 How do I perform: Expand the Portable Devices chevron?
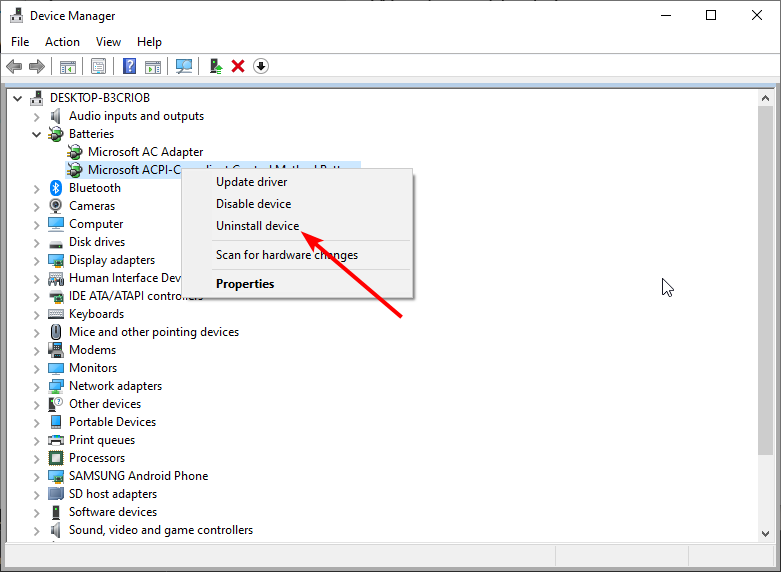(36, 423)
